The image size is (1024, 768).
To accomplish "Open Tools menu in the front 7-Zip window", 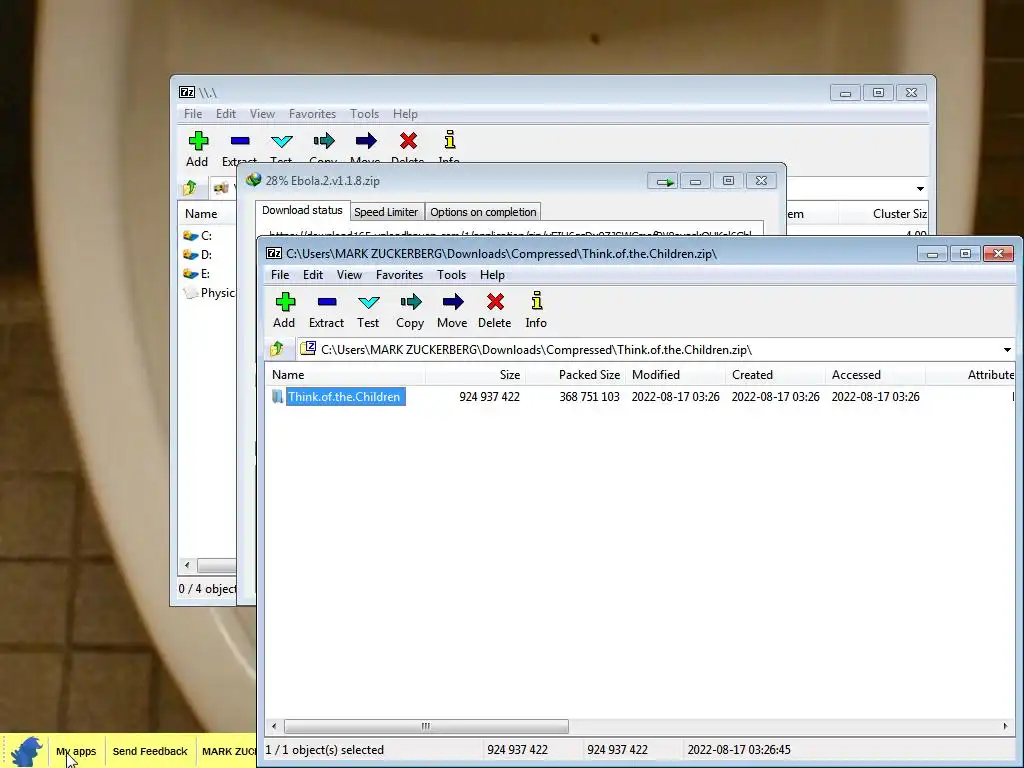I will point(451,275).
